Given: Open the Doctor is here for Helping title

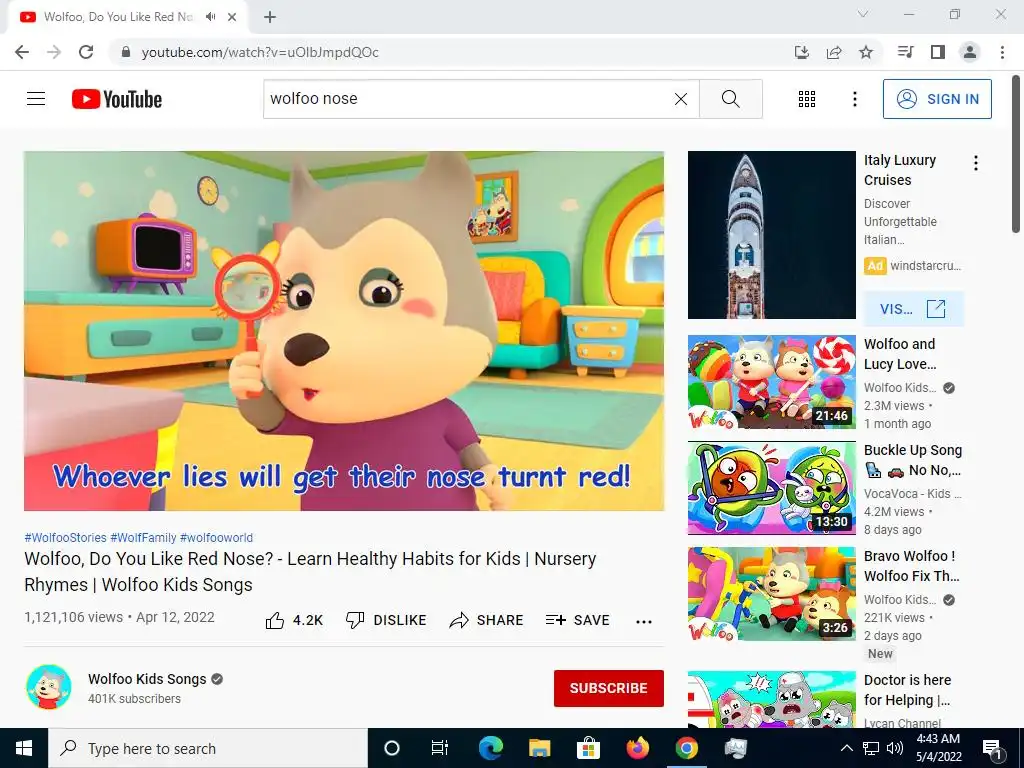Looking at the screenshot, I should [x=907, y=690].
